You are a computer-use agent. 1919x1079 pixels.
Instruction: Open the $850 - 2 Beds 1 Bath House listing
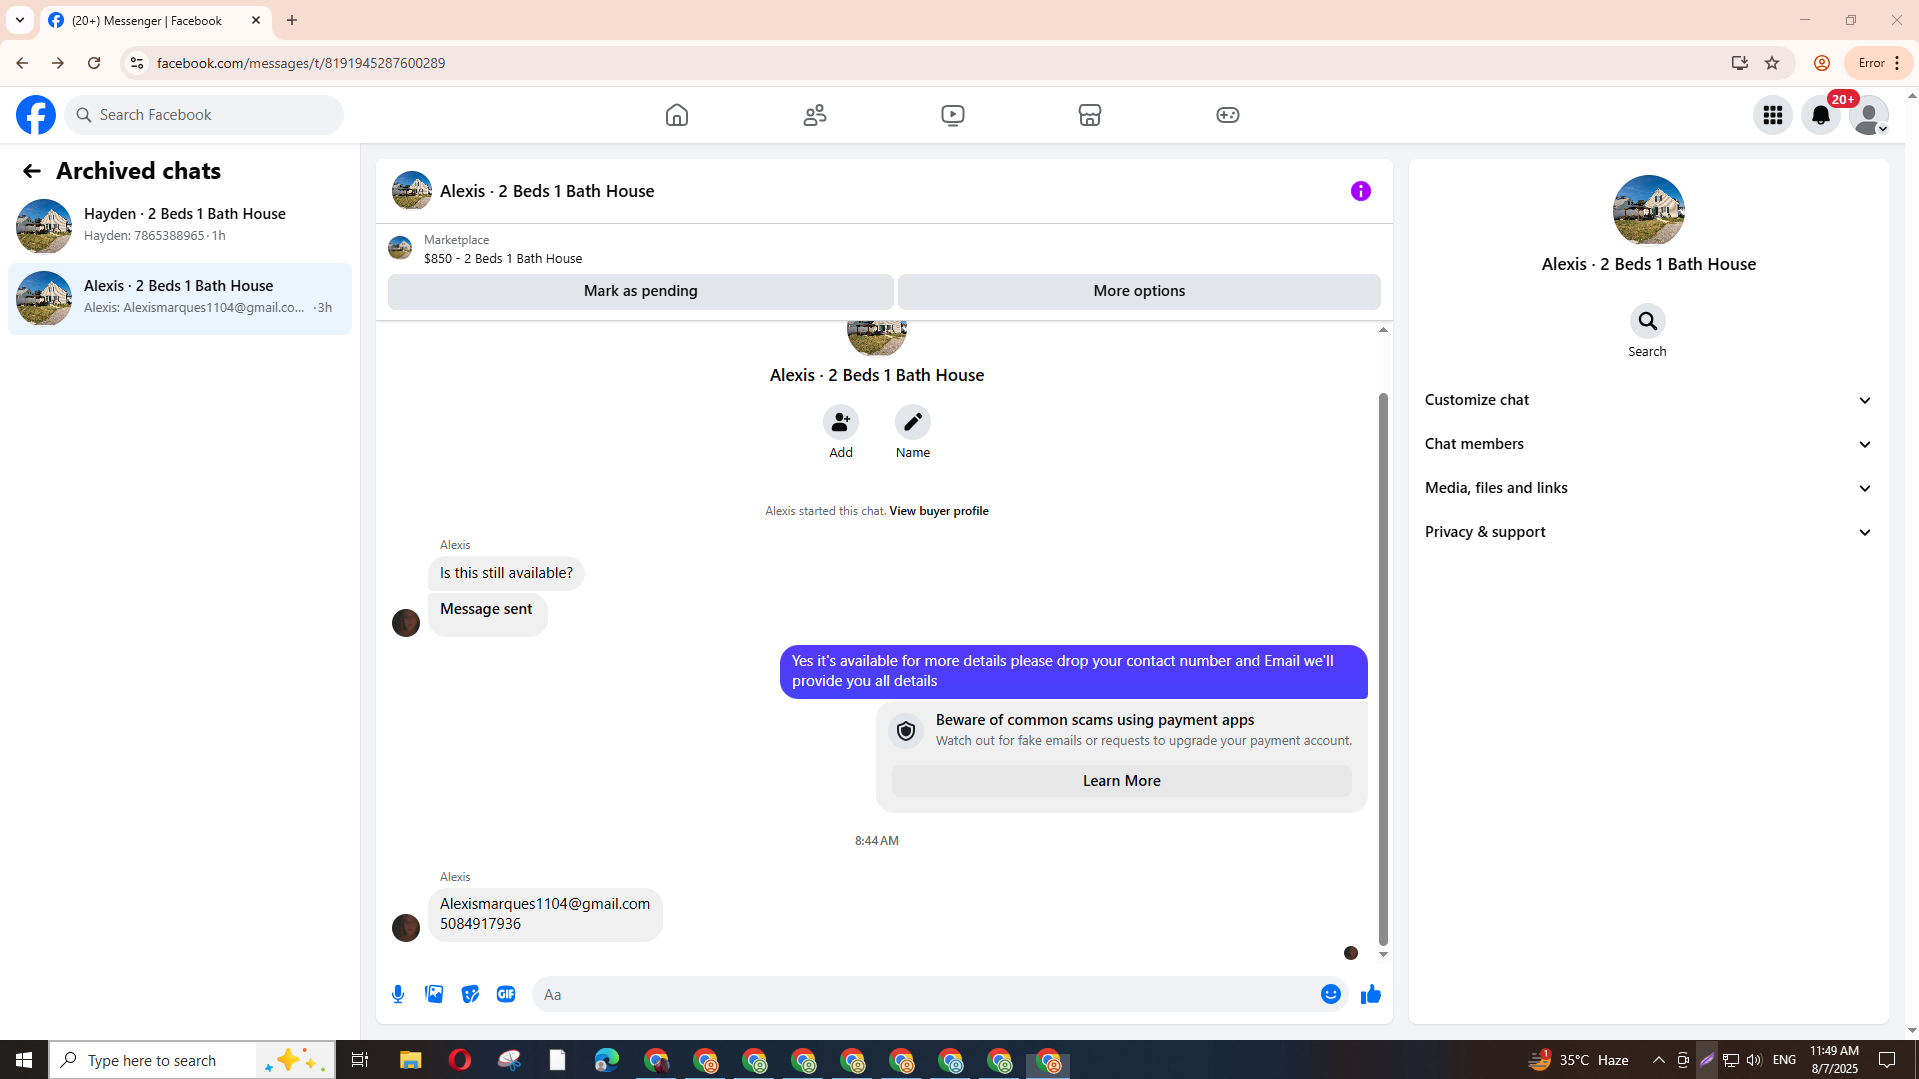coord(503,258)
